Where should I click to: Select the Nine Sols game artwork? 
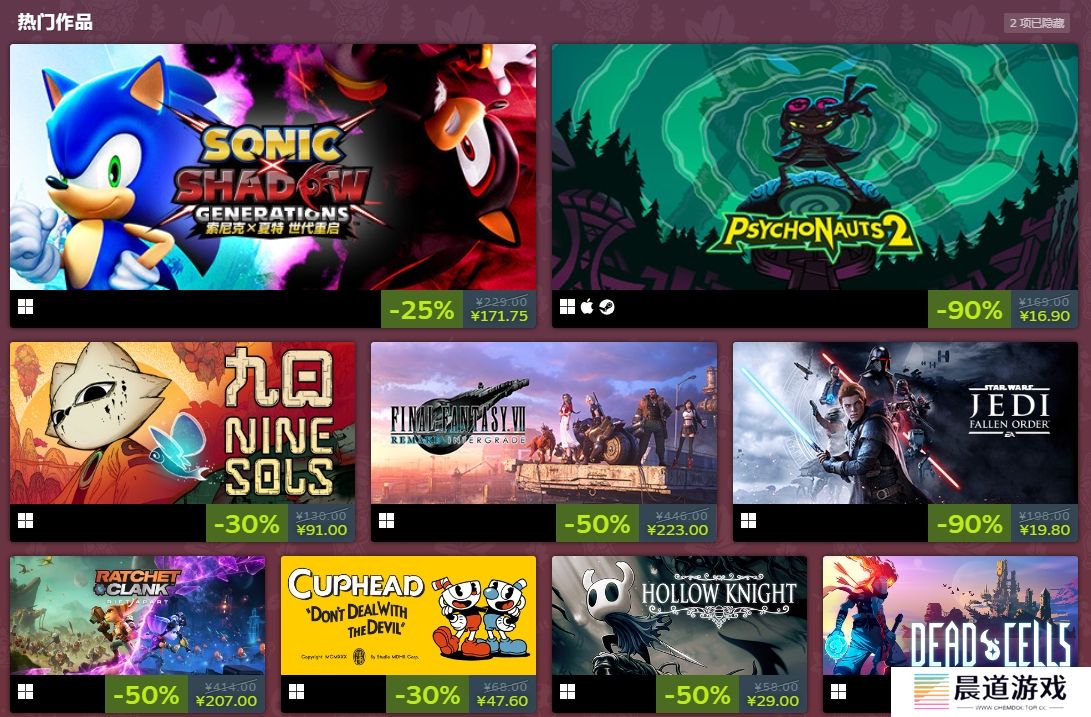click(x=182, y=423)
